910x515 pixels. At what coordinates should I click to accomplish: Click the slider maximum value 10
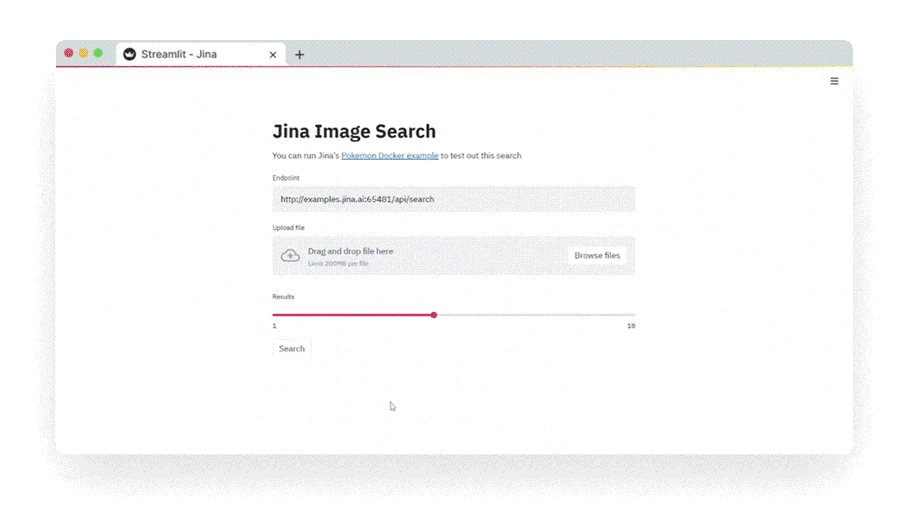(631, 326)
